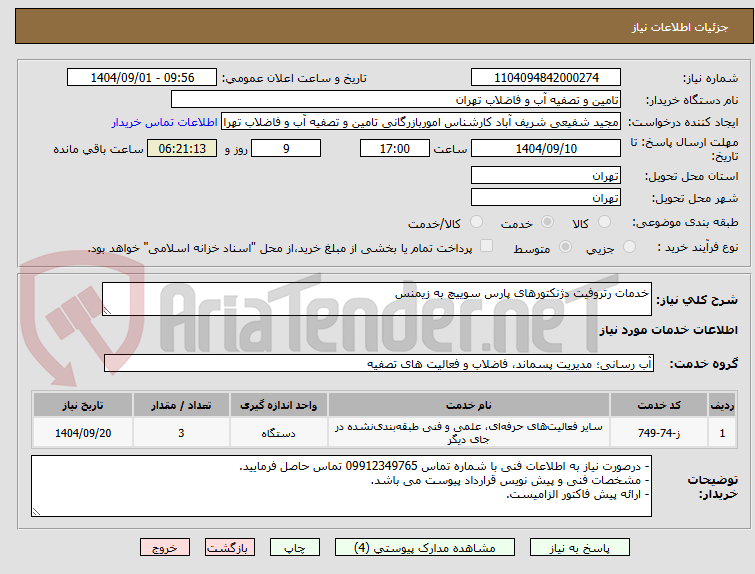Click the request creator name field
This screenshot has height=574, width=755.
click(x=421, y=122)
